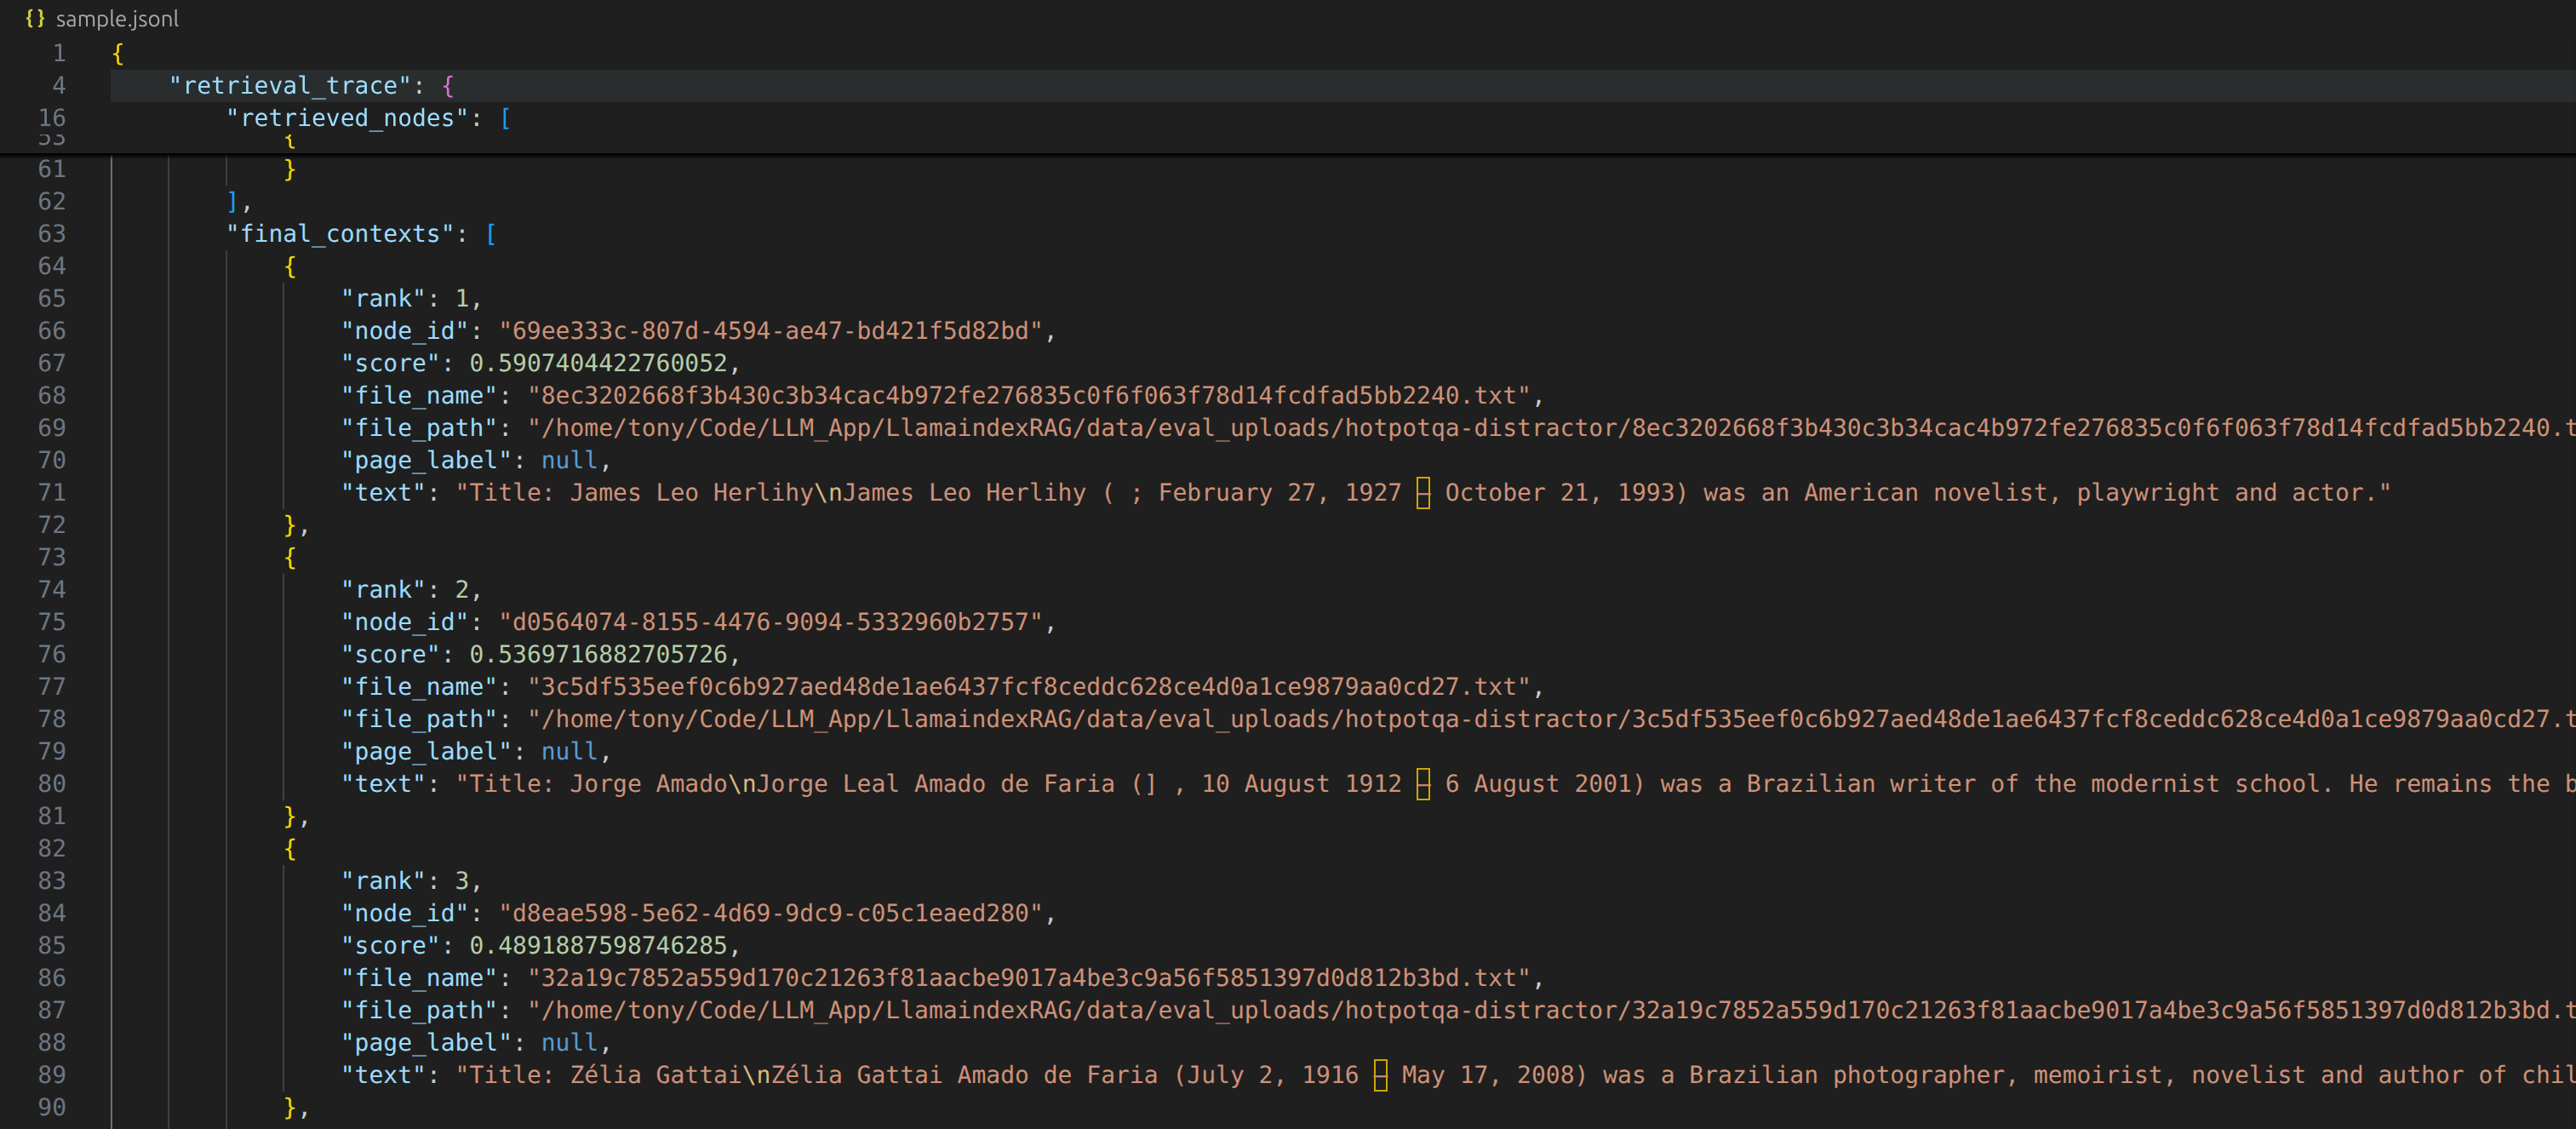
Task: Click file_name starting 32a19c7852a559d1
Action: pos(1029,978)
